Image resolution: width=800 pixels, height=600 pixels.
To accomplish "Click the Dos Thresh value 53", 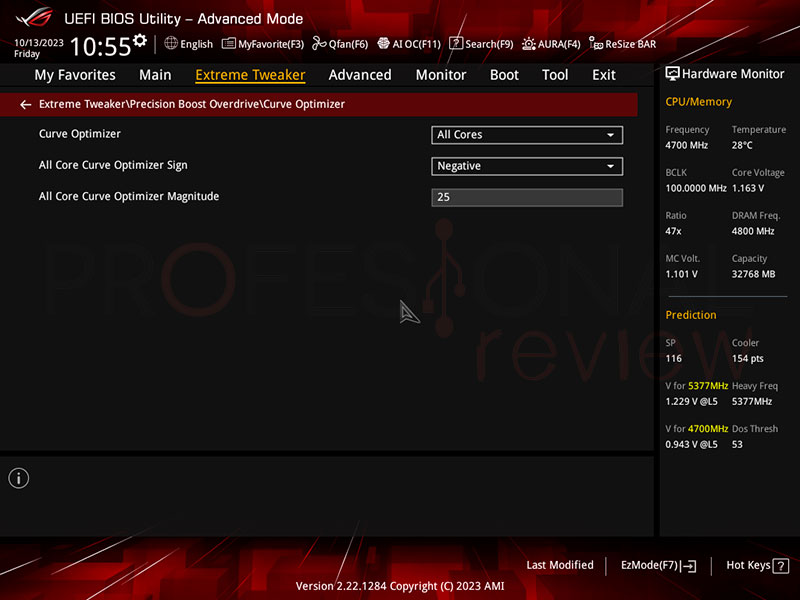I will tap(737, 444).
